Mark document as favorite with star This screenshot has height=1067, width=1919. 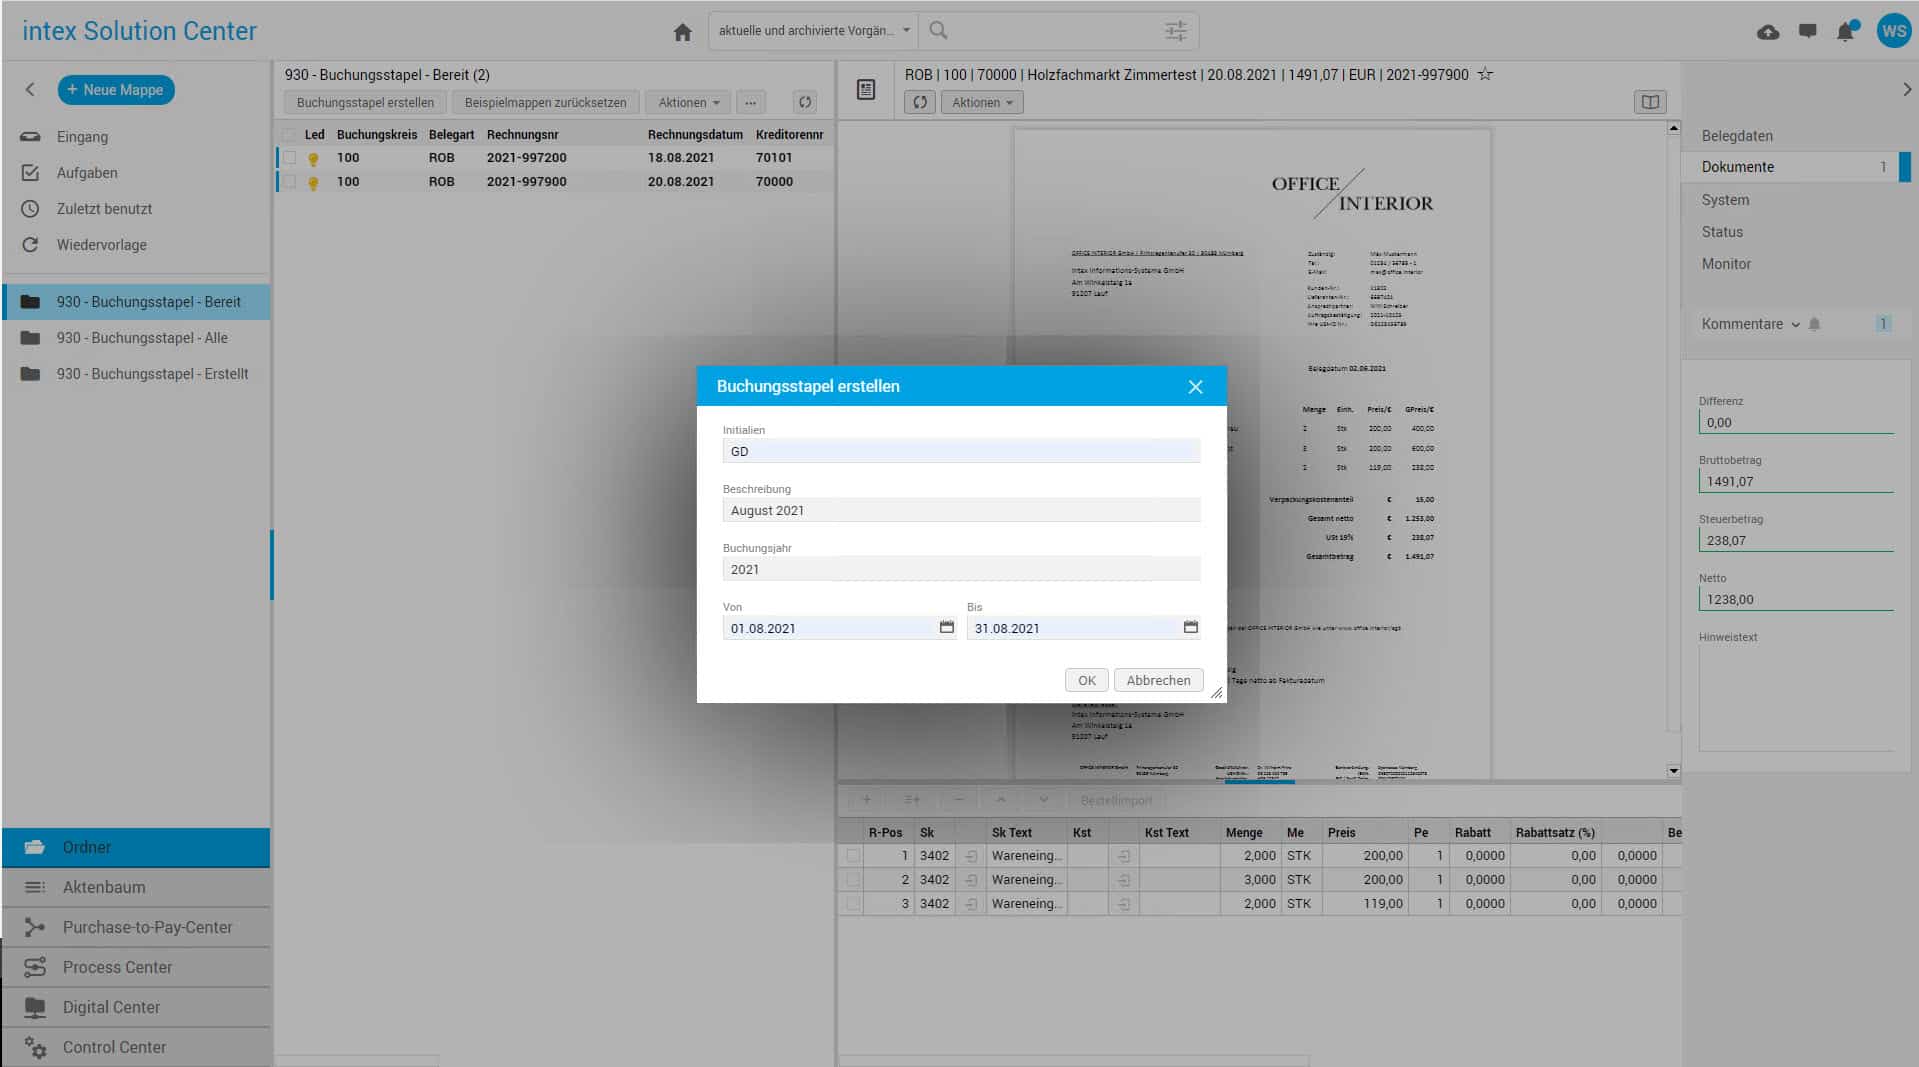point(1485,74)
